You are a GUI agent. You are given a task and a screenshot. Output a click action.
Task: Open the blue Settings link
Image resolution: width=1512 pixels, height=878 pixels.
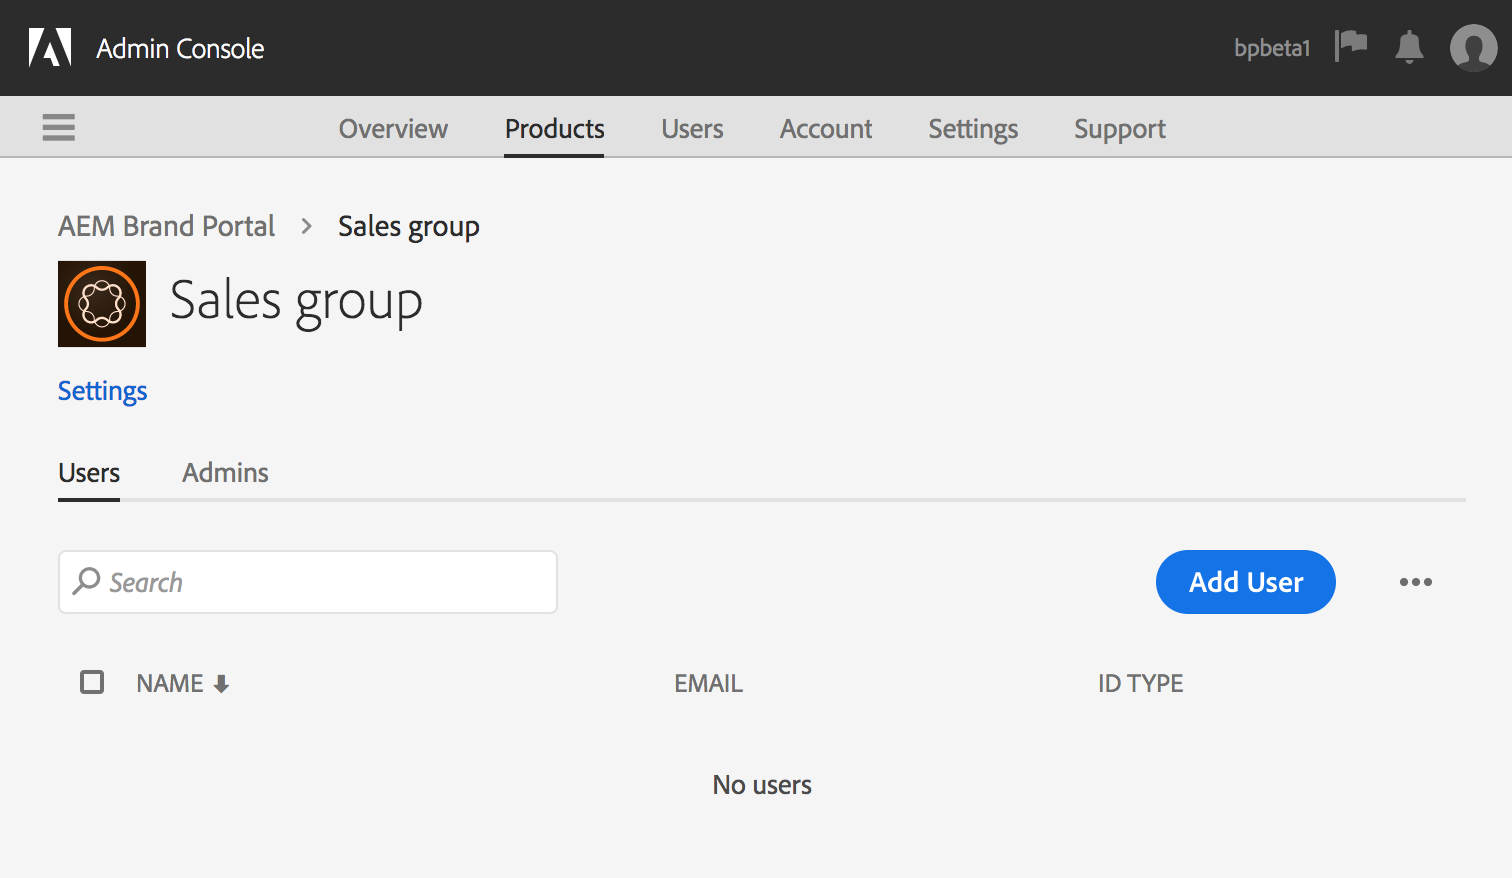[x=102, y=391]
